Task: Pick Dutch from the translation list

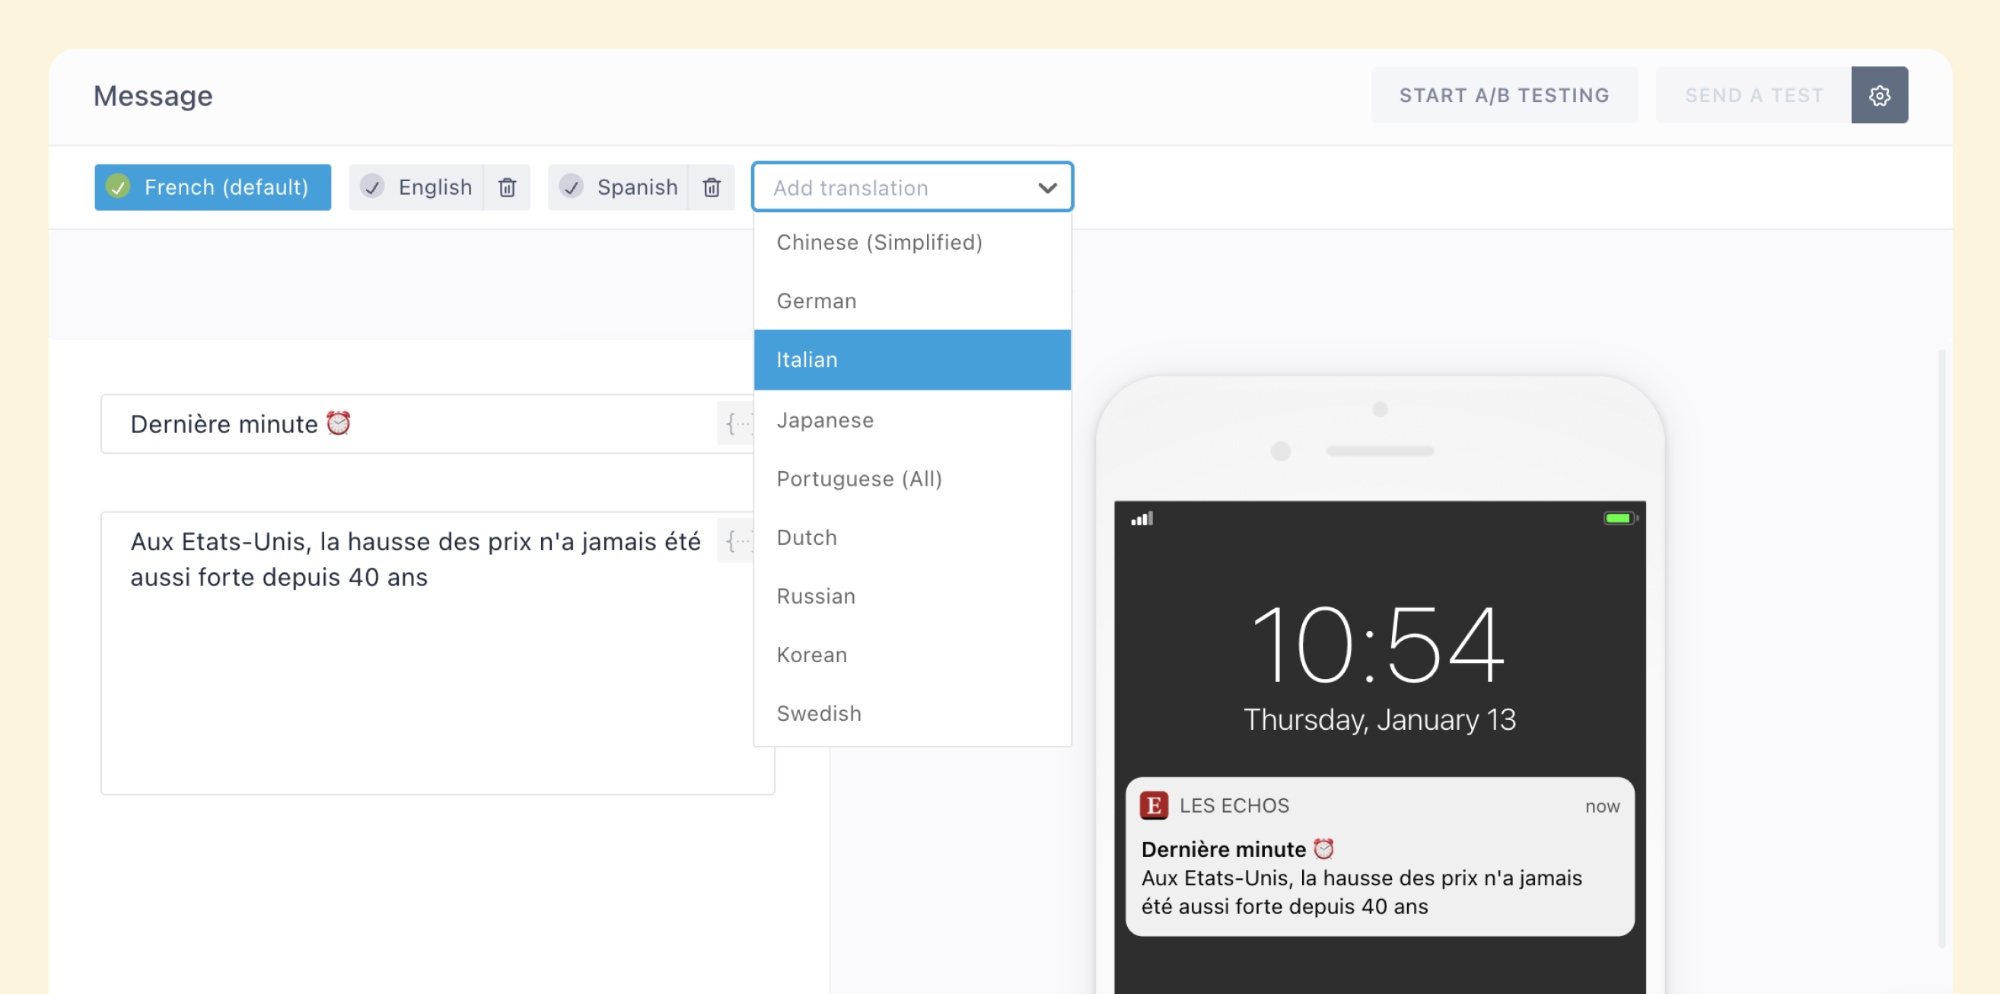Action: (912, 537)
